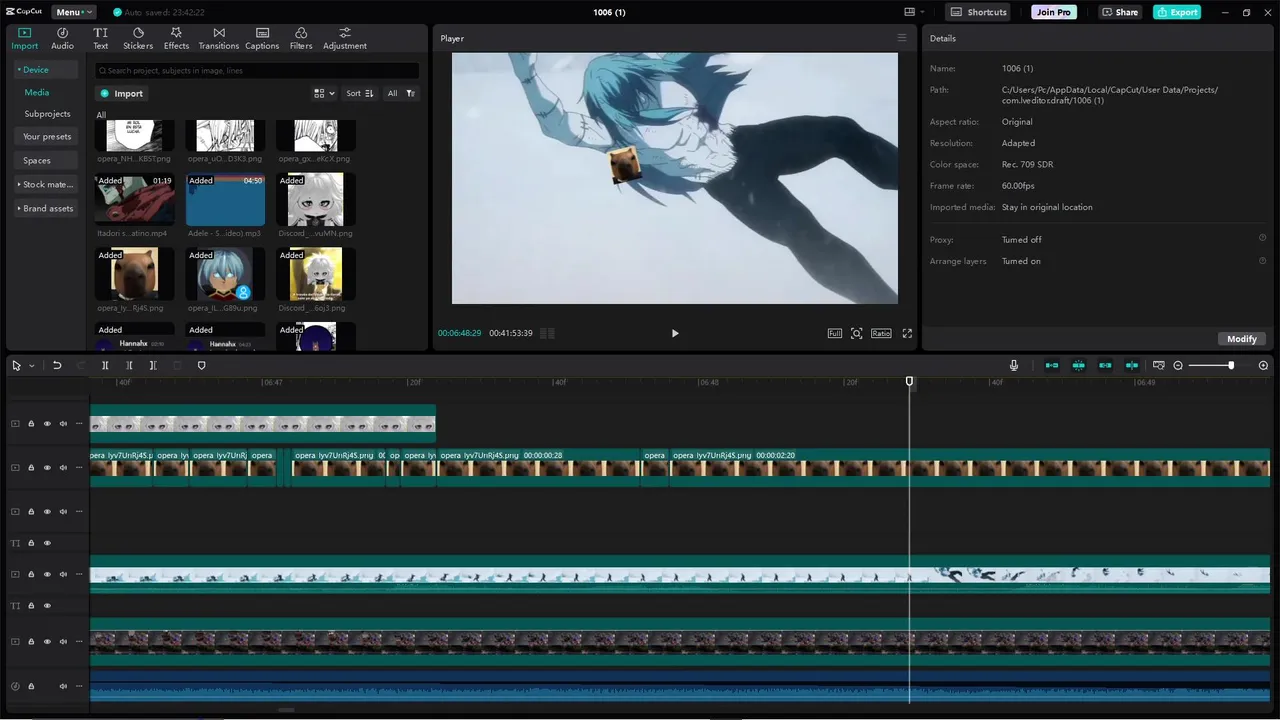Enter fullscreen preview in player
This screenshot has height=720, width=1280.
[907, 333]
